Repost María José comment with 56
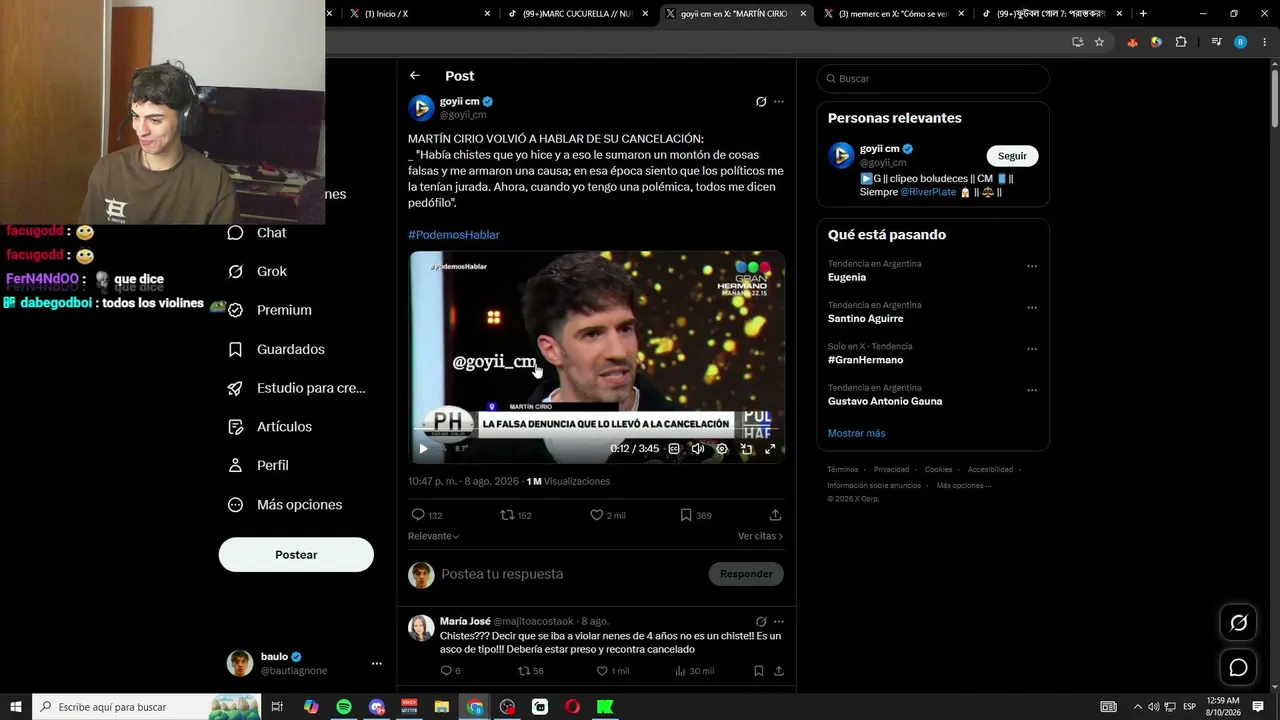This screenshot has height=720, width=1280. click(523, 671)
